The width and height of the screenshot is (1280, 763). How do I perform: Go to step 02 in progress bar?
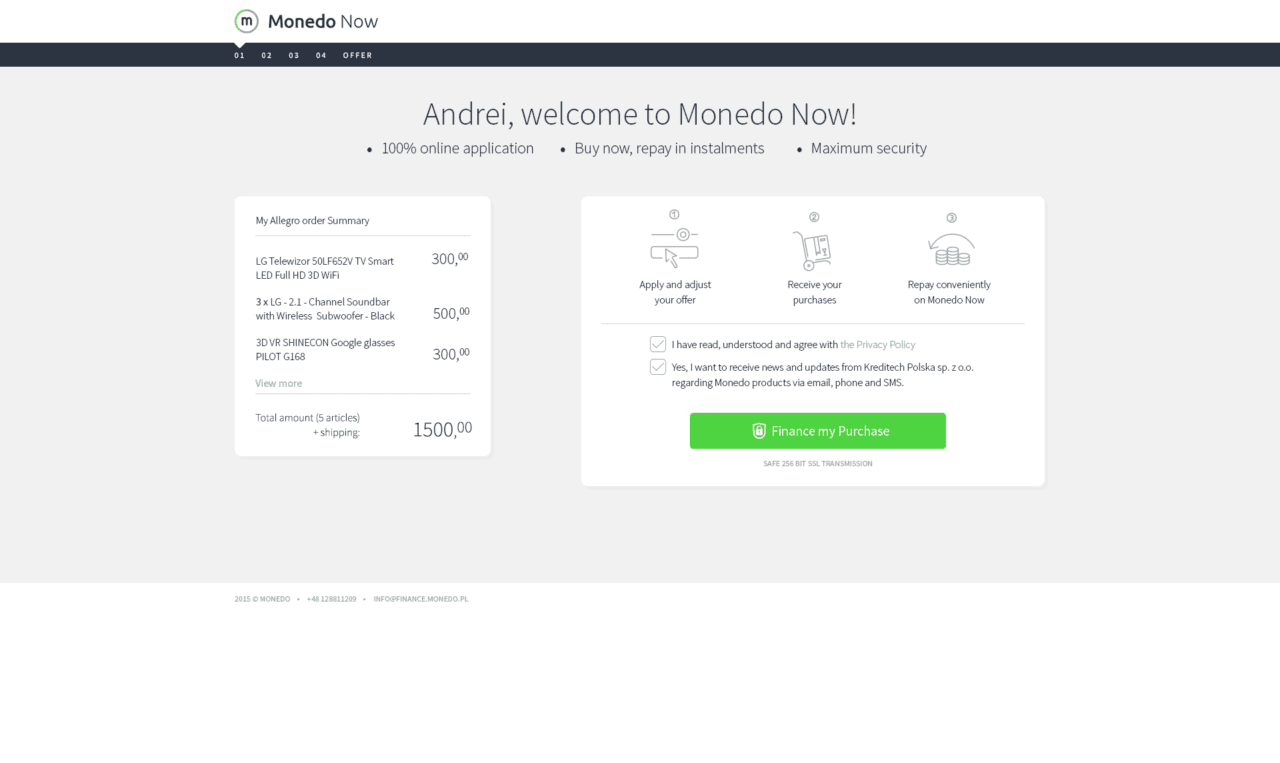[x=267, y=55]
